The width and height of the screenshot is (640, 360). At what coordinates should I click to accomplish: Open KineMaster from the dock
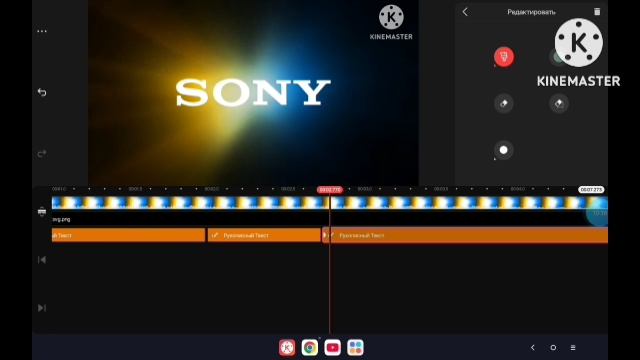click(x=287, y=347)
